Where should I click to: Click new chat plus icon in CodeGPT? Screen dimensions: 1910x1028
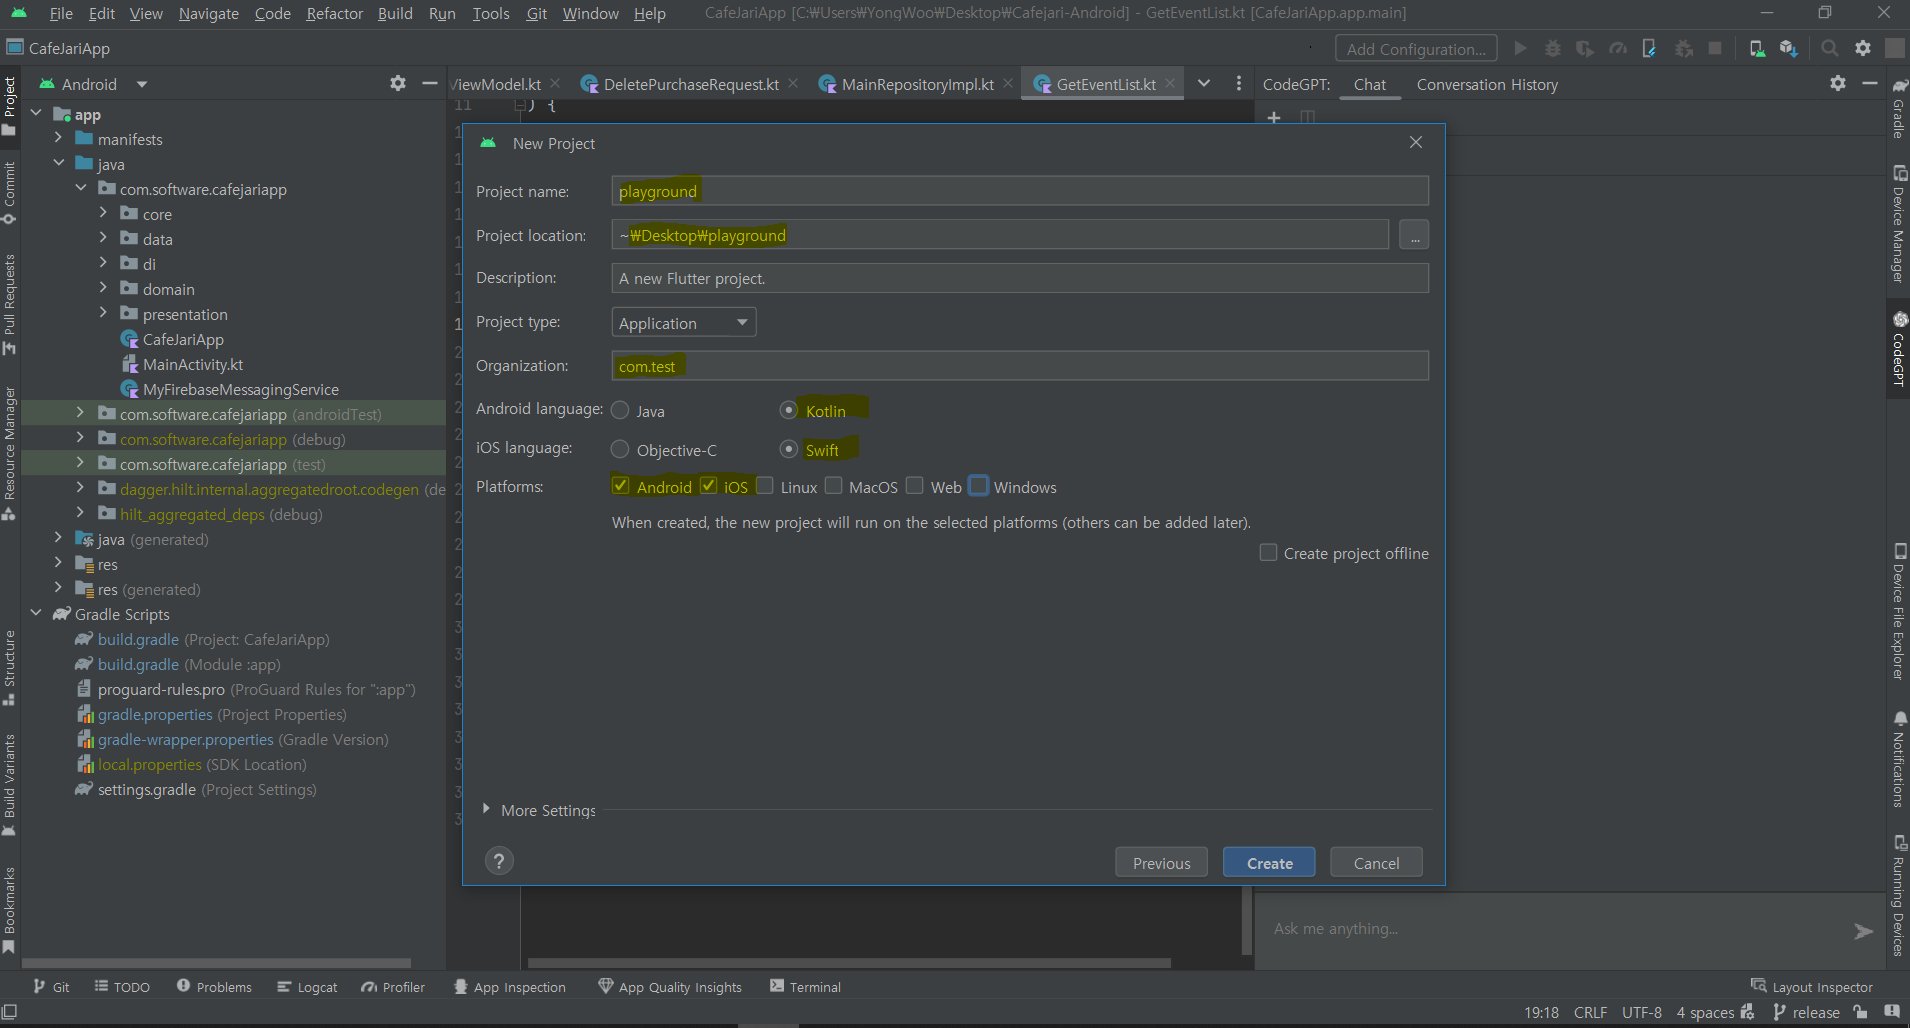tap(1274, 118)
